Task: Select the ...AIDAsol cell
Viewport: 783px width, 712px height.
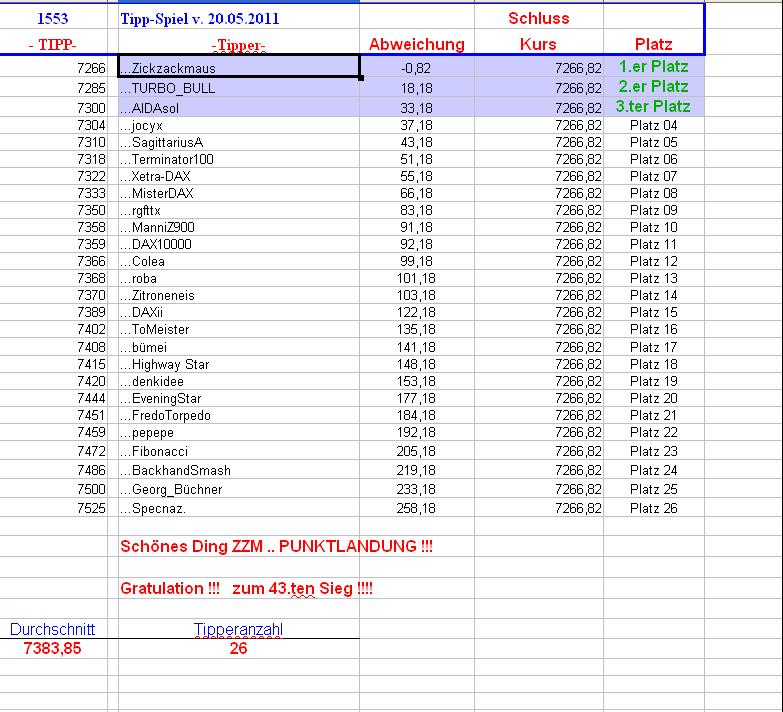Action: point(239,107)
